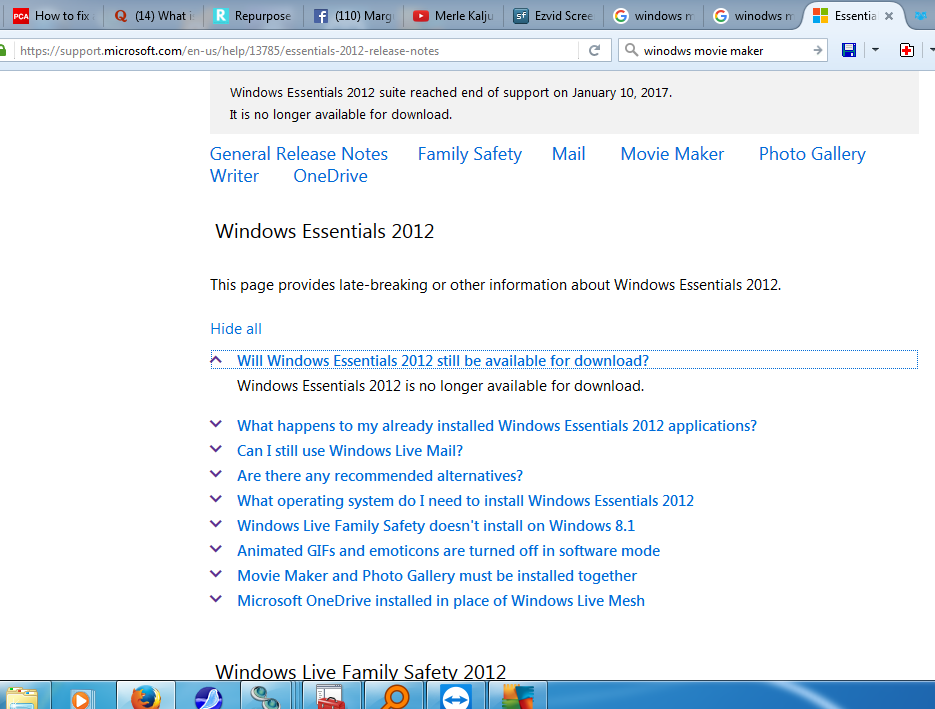Jump to the Photo Gallery section
This screenshot has height=709, width=935.
click(x=812, y=154)
